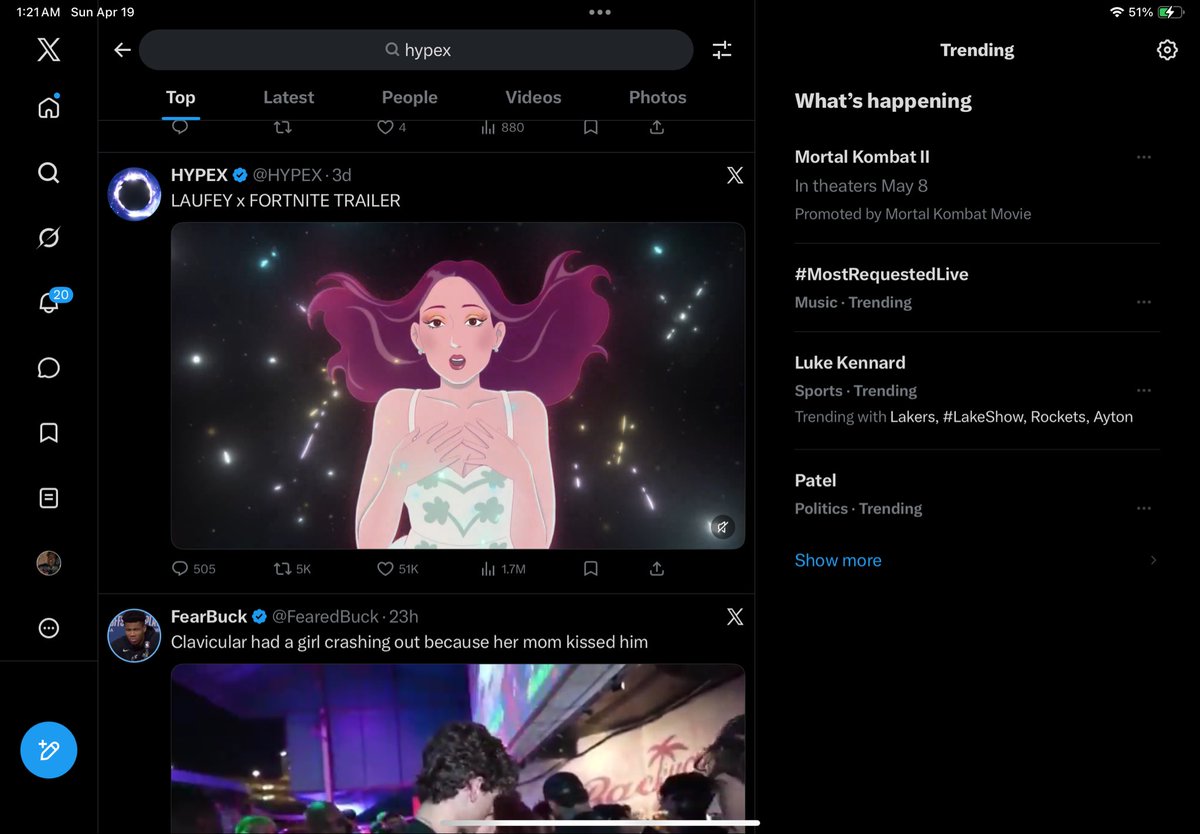1200x834 pixels.
Task: View analytics showing 880 views
Action: click(502, 128)
